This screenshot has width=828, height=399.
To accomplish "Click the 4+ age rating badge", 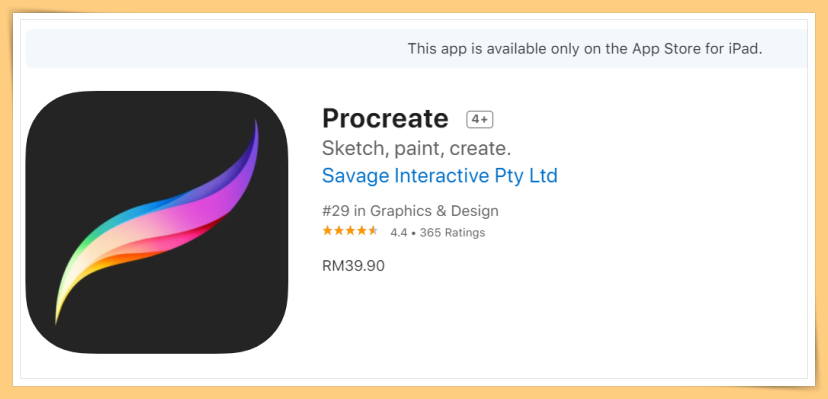I will [x=479, y=120].
